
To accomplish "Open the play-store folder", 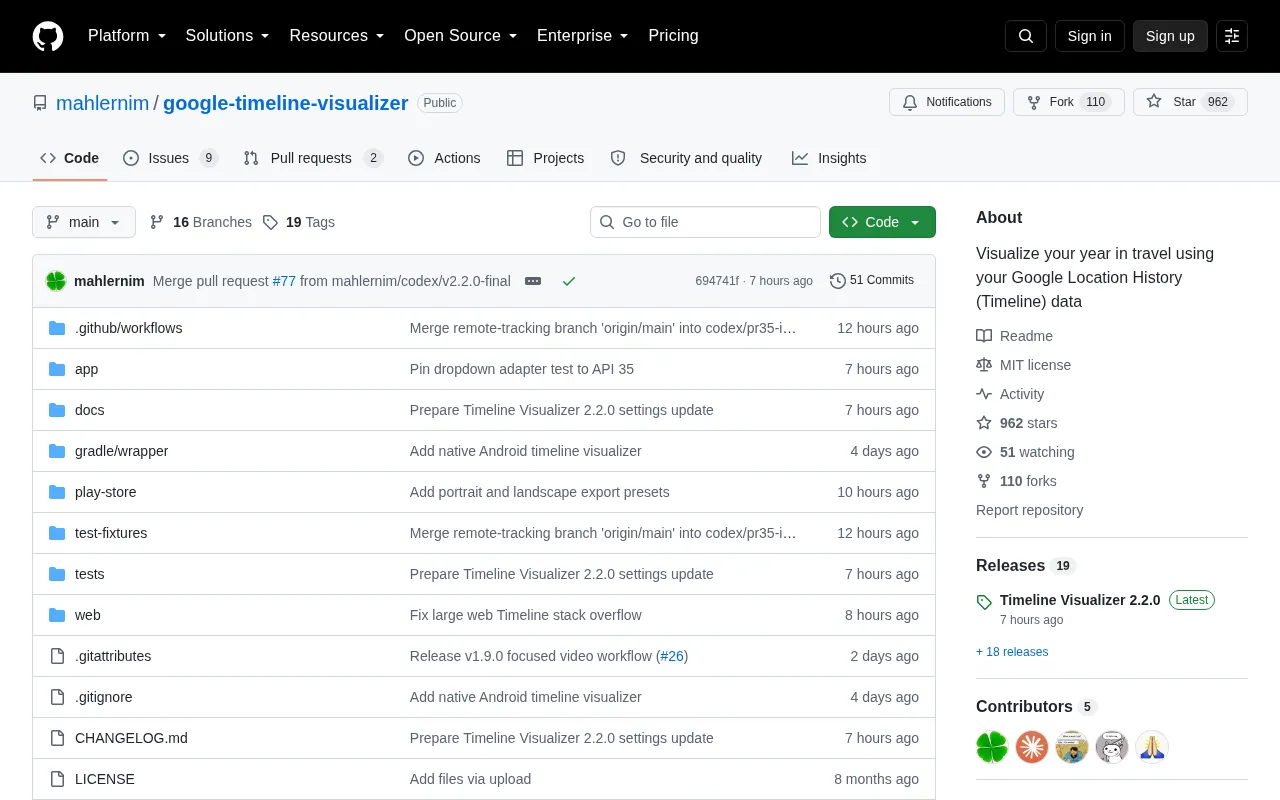I will [x=105, y=492].
